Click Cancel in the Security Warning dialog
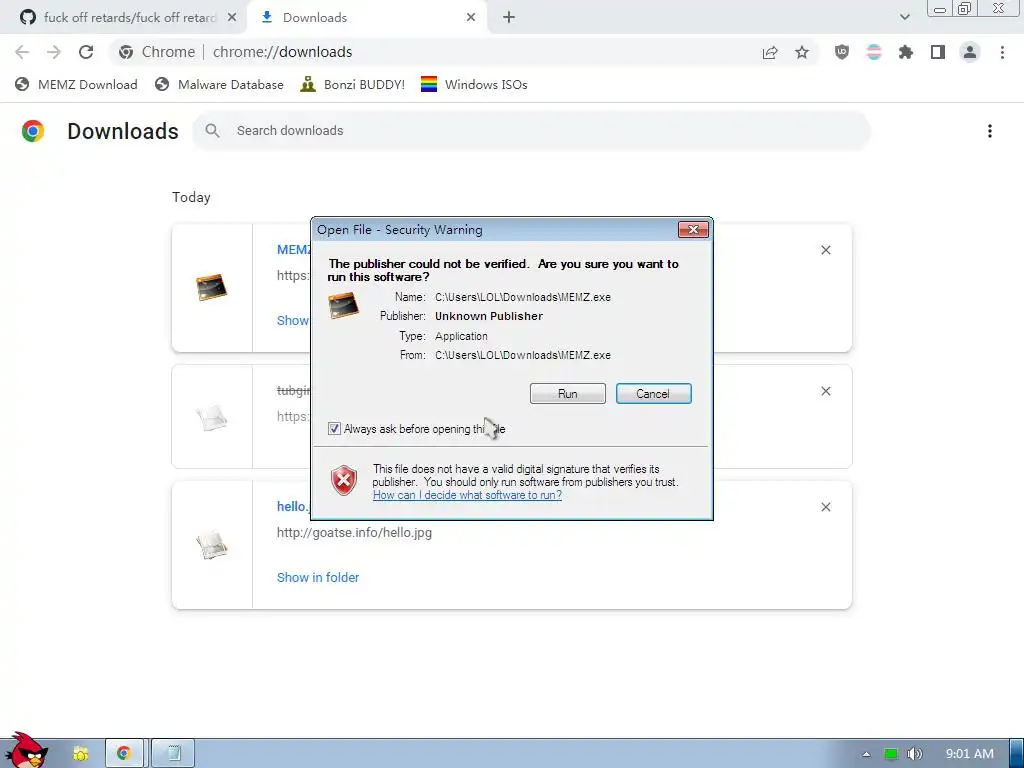Image resolution: width=1024 pixels, height=768 pixels. point(653,394)
